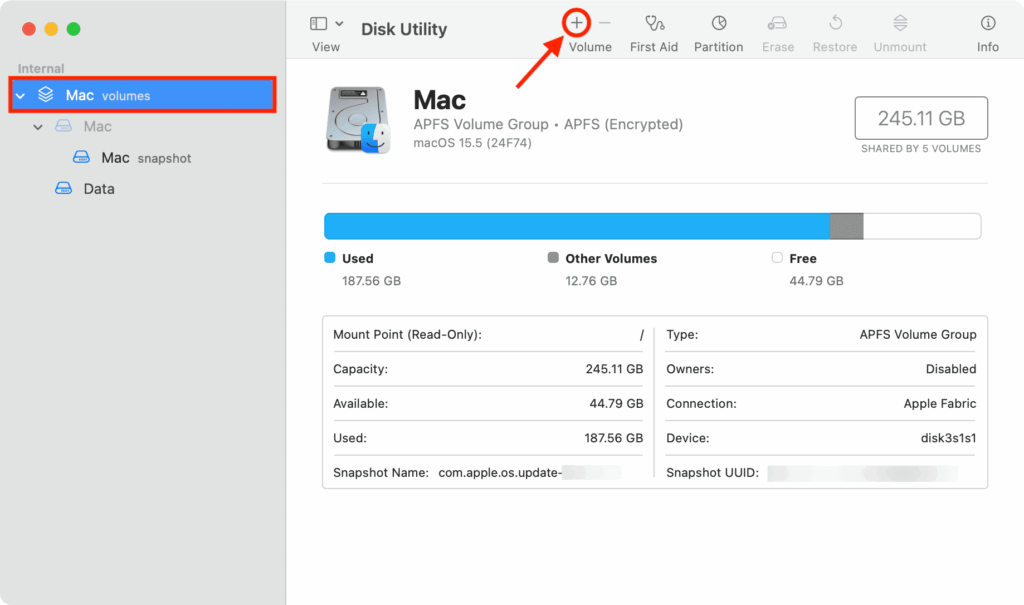Image resolution: width=1024 pixels, height=605 pixels.
Task: Click the gray Other Volumes bar segment
Action: point(846,226)
